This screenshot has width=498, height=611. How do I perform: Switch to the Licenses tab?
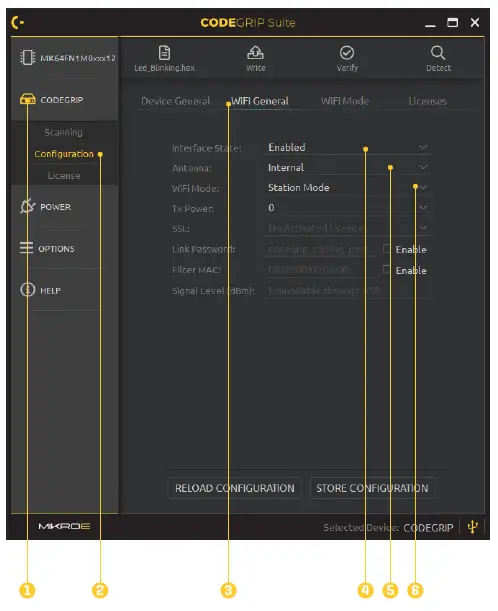click(x=427, y=101)
